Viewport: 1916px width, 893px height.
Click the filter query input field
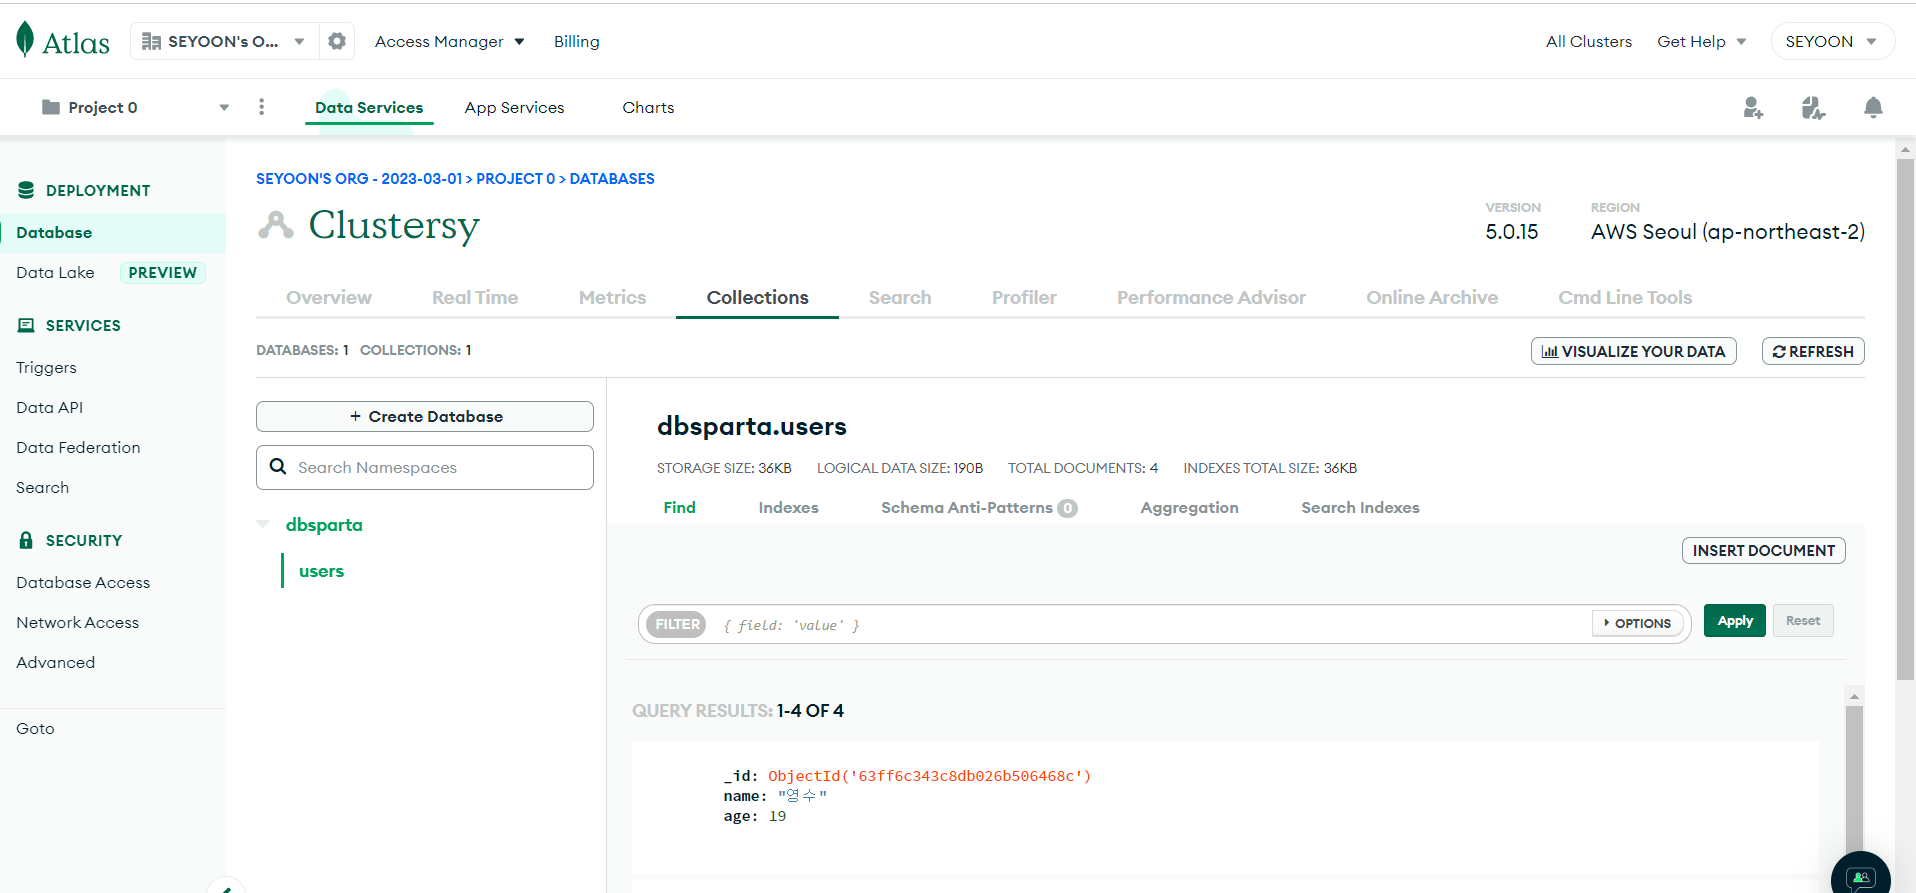point(1150,624)
